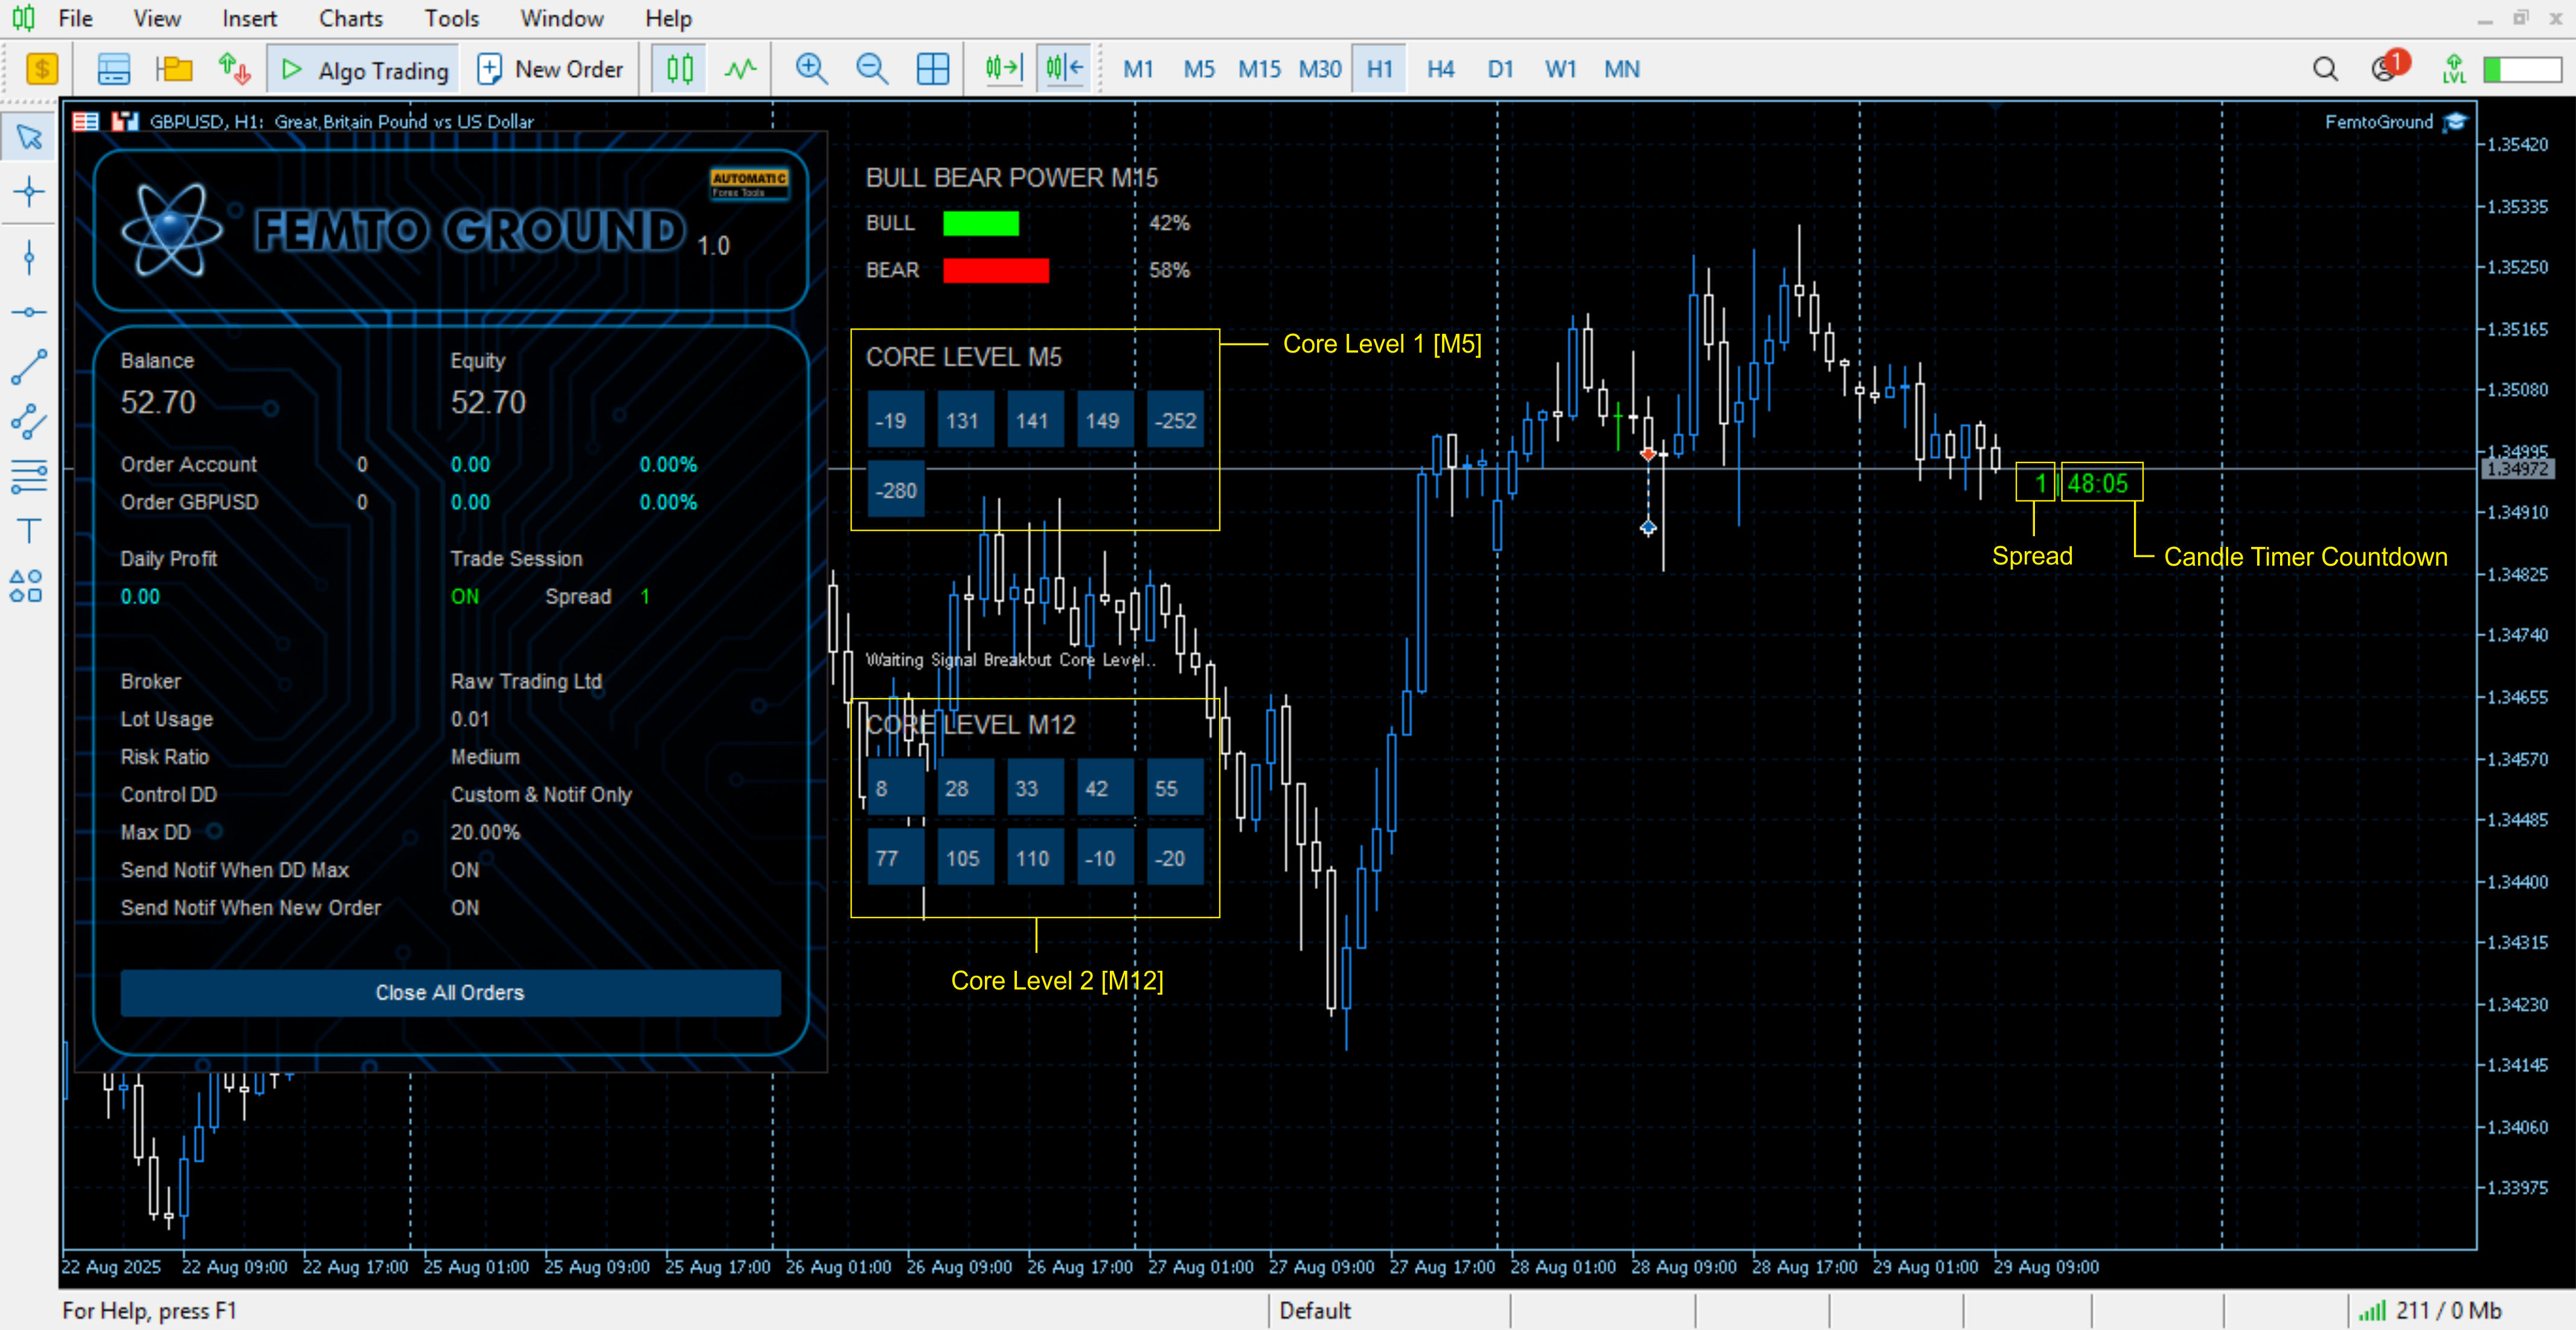
Task: Click the LVL signal icon
Action: click(x=2454, y=69)
